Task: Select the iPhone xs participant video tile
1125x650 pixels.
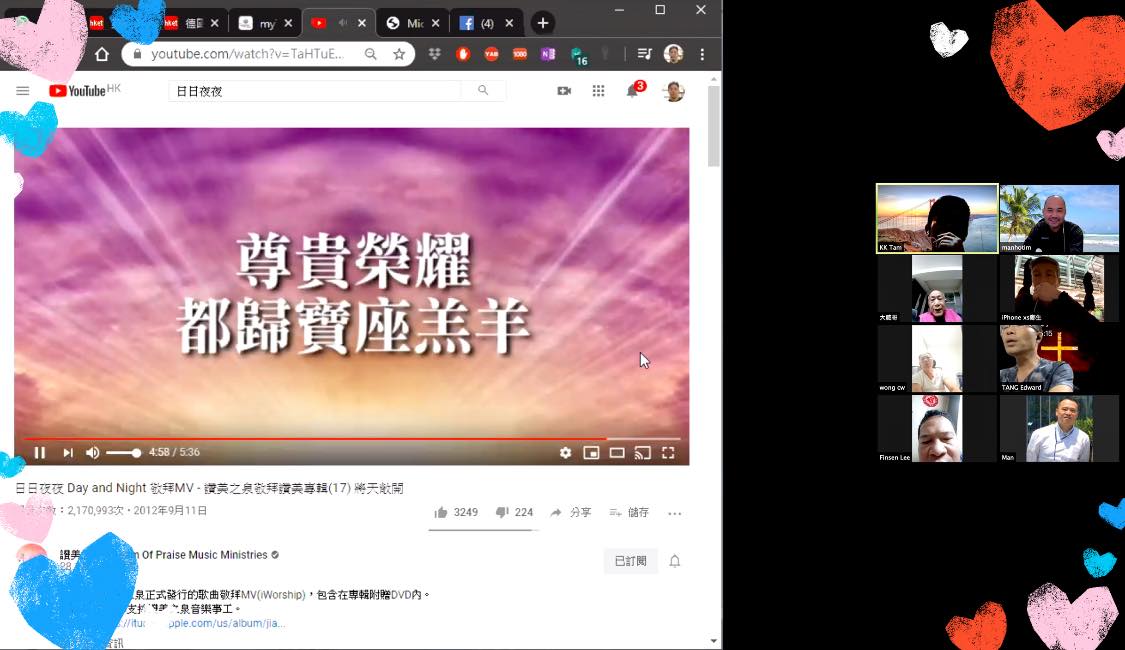Action: [1059, 288]
